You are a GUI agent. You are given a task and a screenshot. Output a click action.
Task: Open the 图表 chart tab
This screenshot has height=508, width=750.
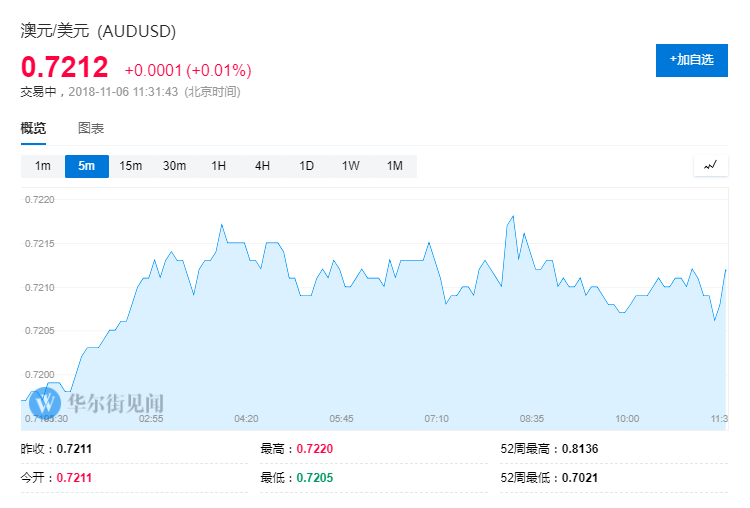pos(91,128)
